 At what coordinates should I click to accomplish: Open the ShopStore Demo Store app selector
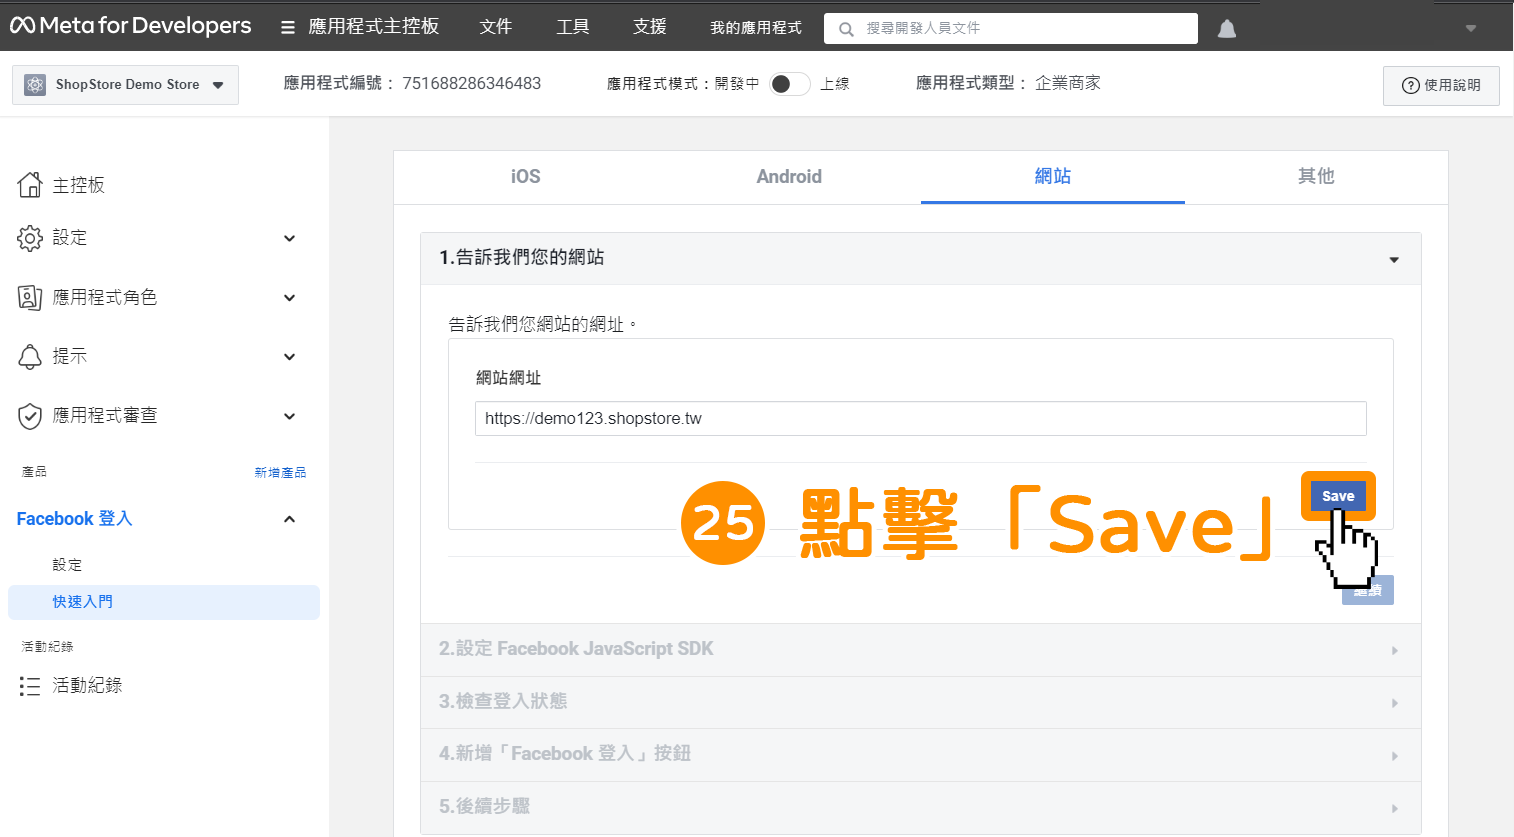pyautogui.click(x=125, y=85)
